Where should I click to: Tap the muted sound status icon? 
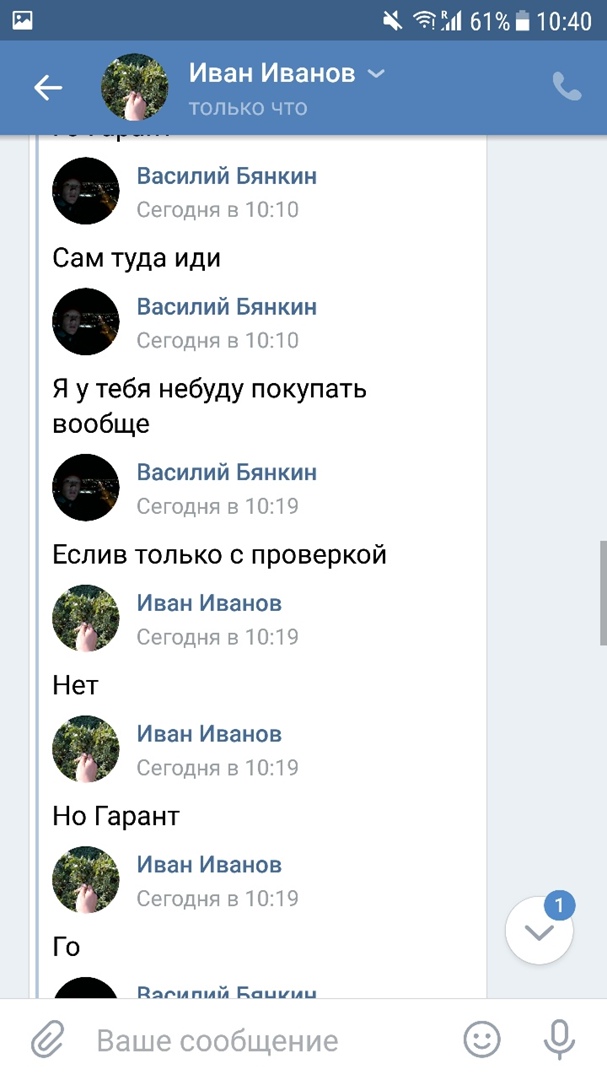pos(393,20)
